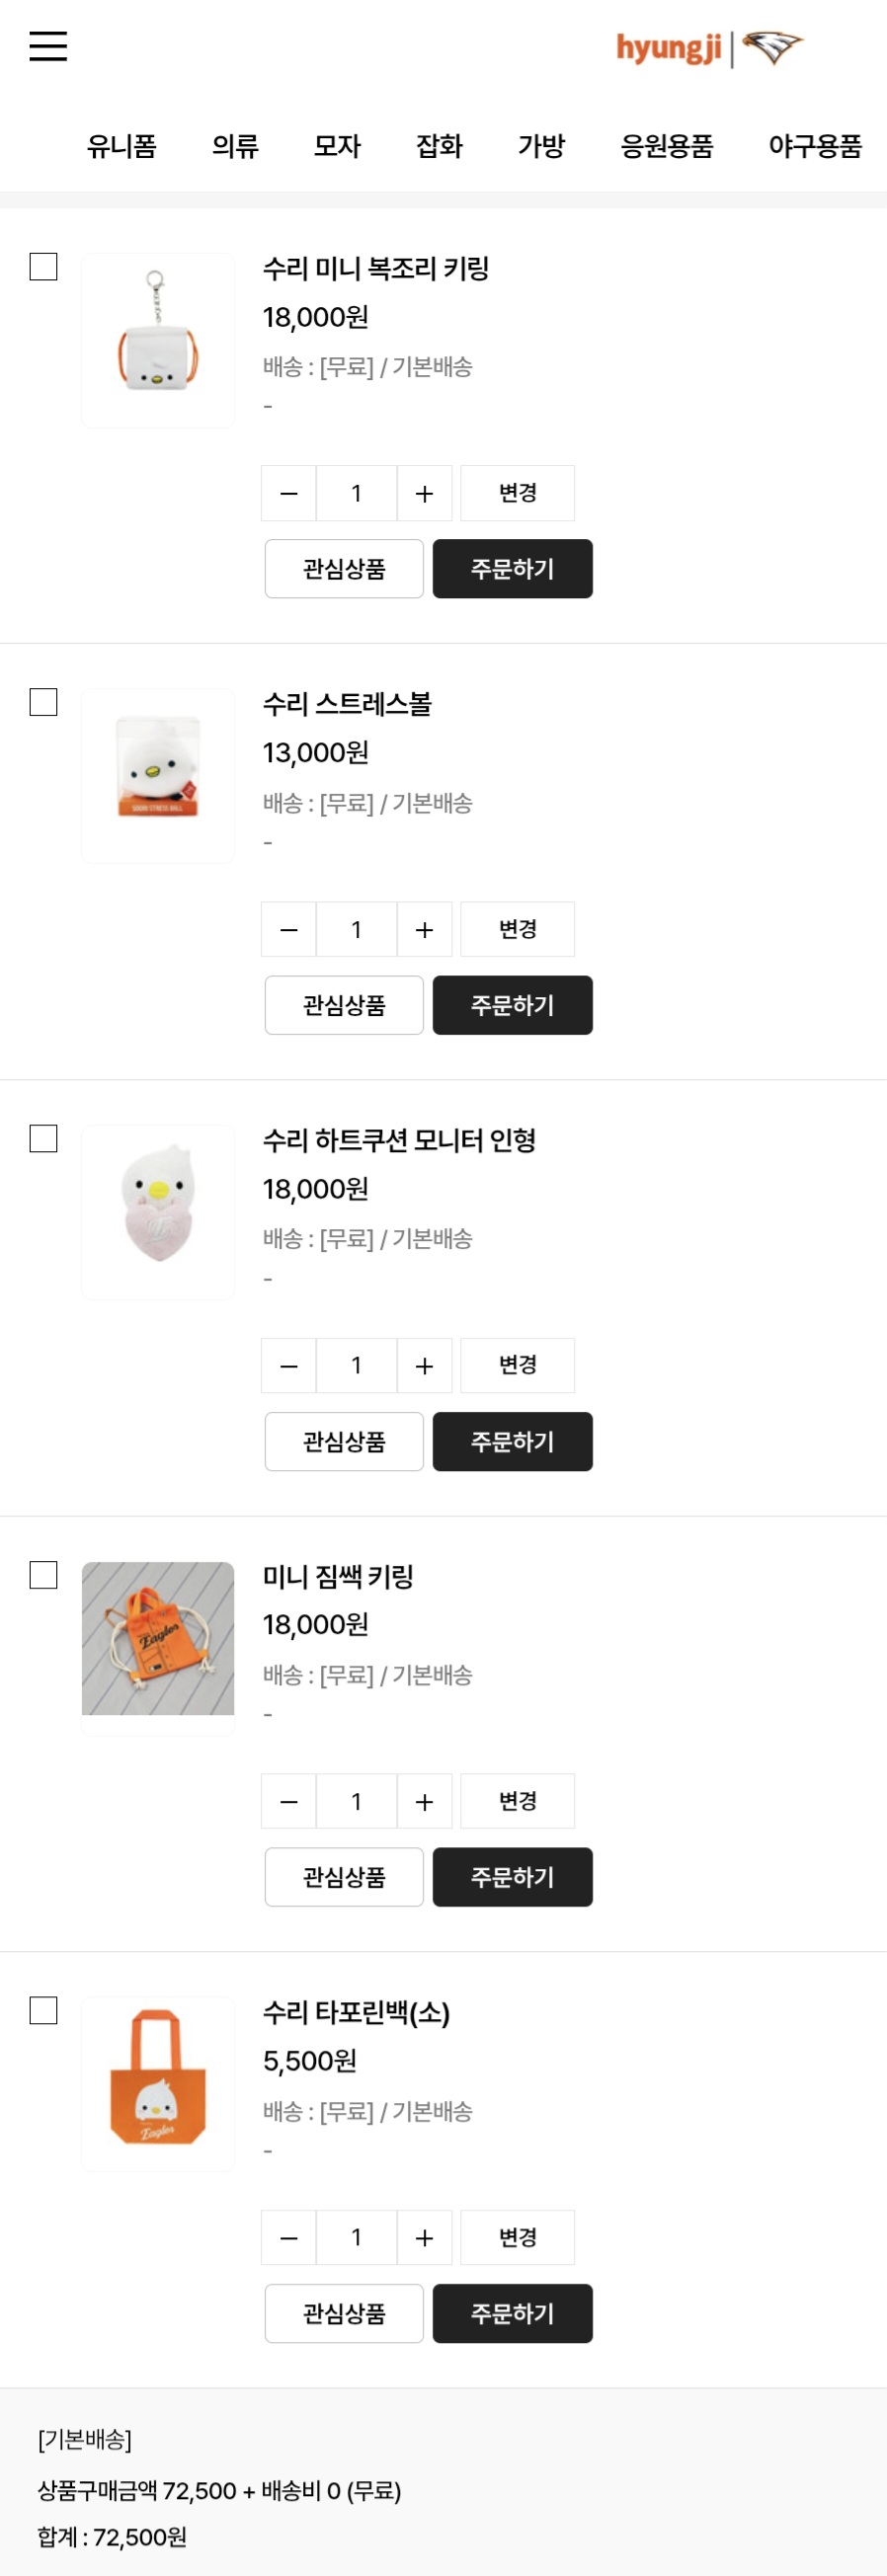Switch to the 응원용품 category
887x2576 pixels.
[x=666, y=147]
